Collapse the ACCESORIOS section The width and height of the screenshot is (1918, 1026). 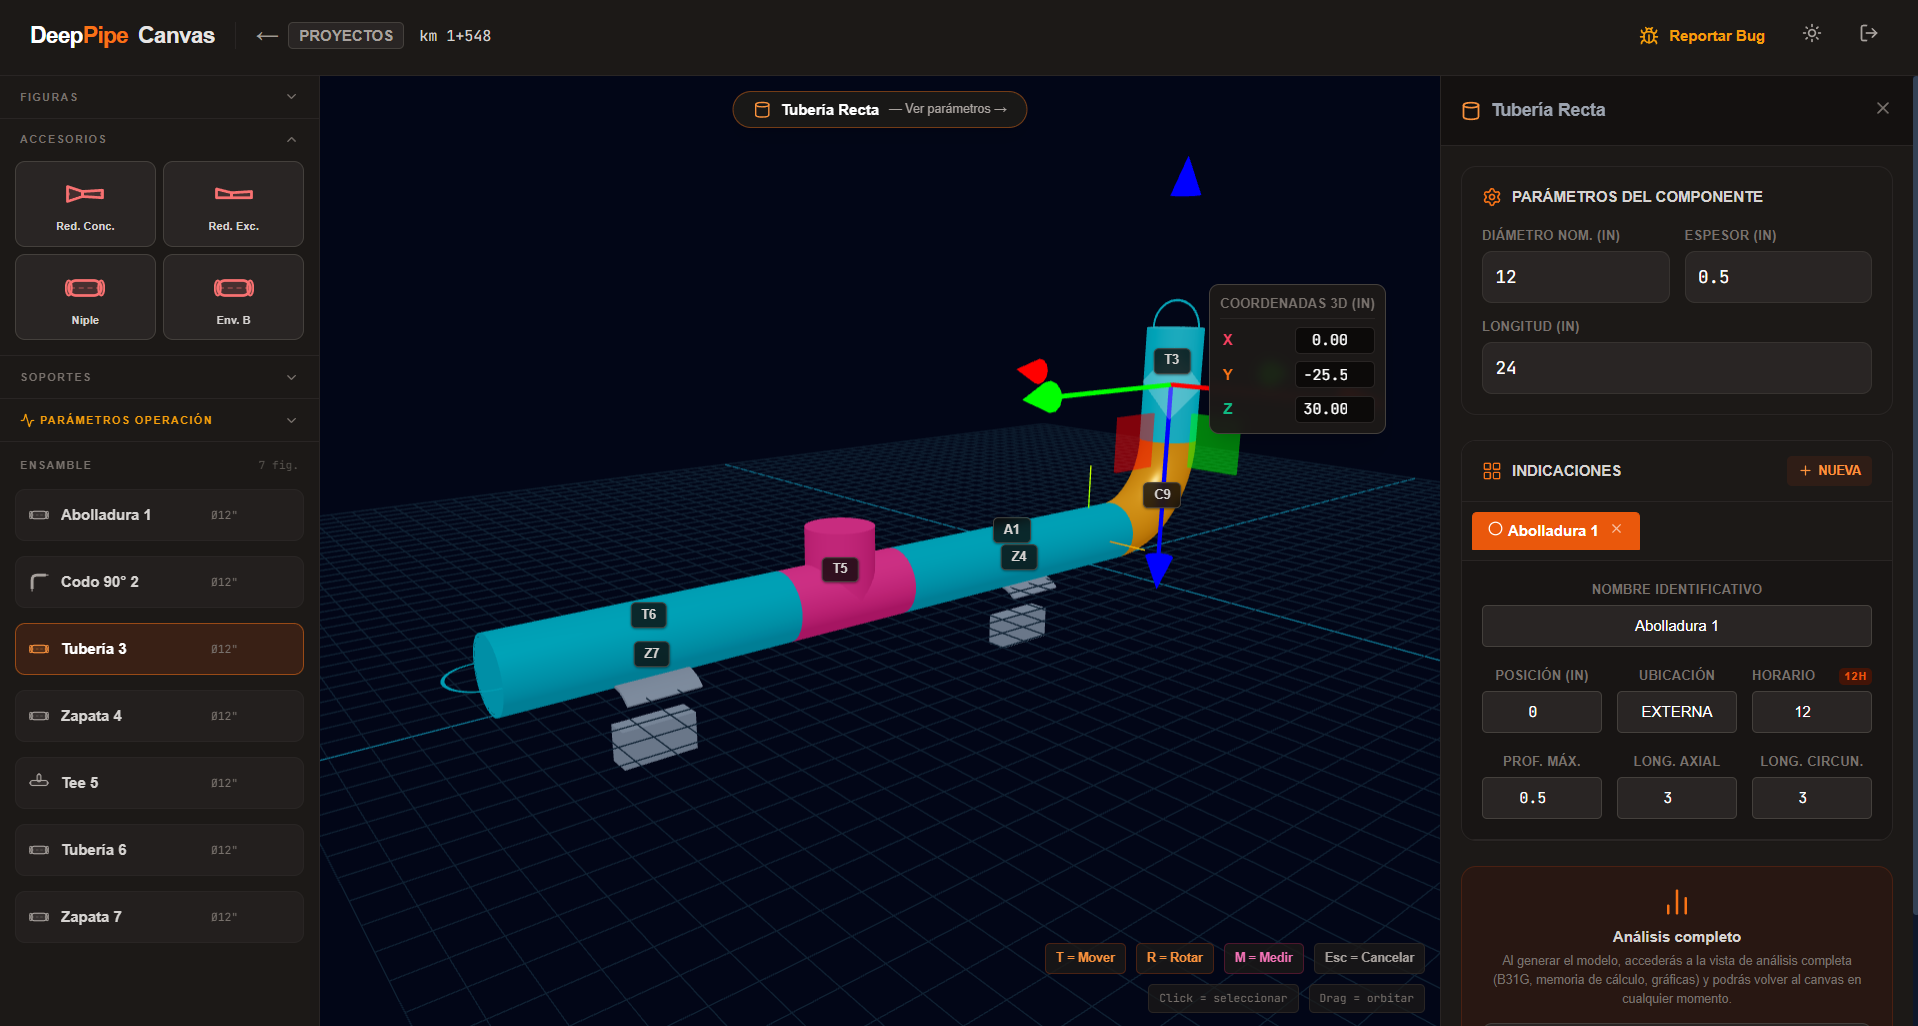click(x=159, y=139)
